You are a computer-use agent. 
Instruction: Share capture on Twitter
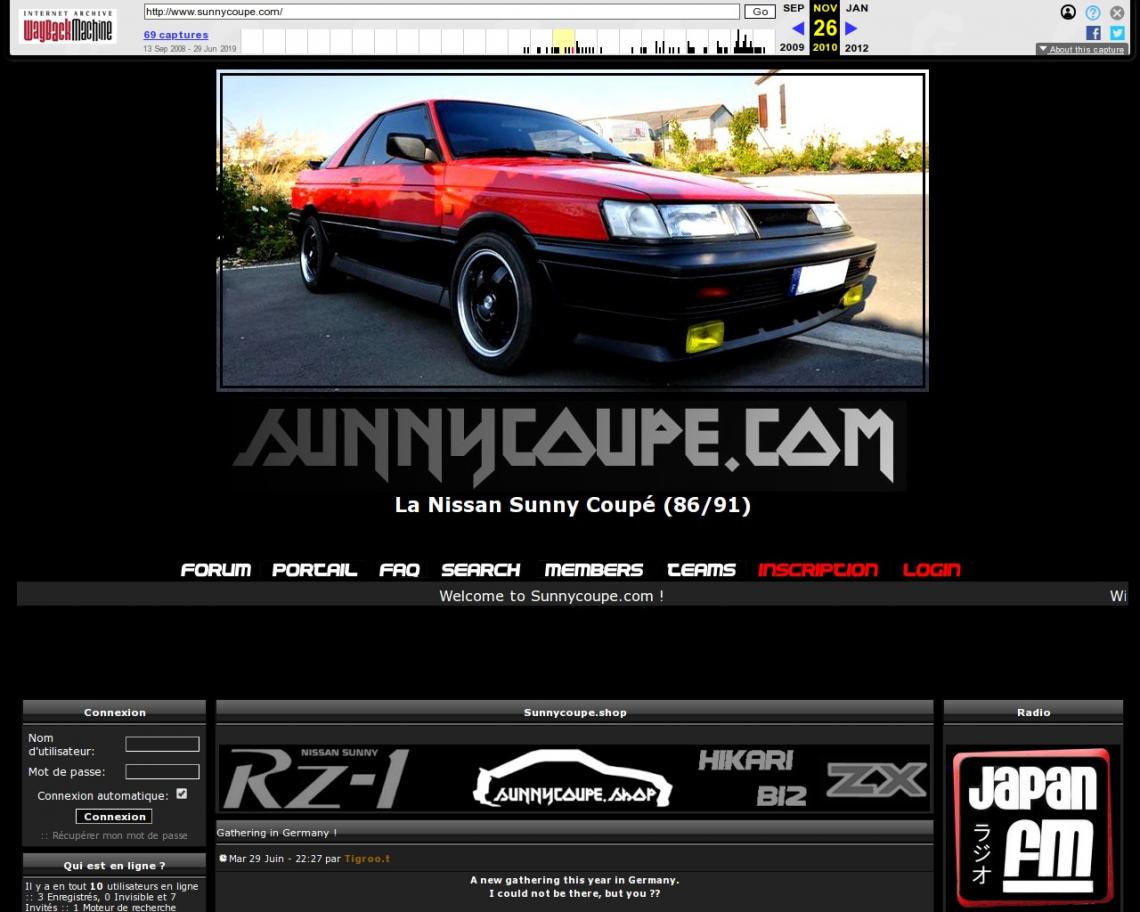coord(1117,33)
